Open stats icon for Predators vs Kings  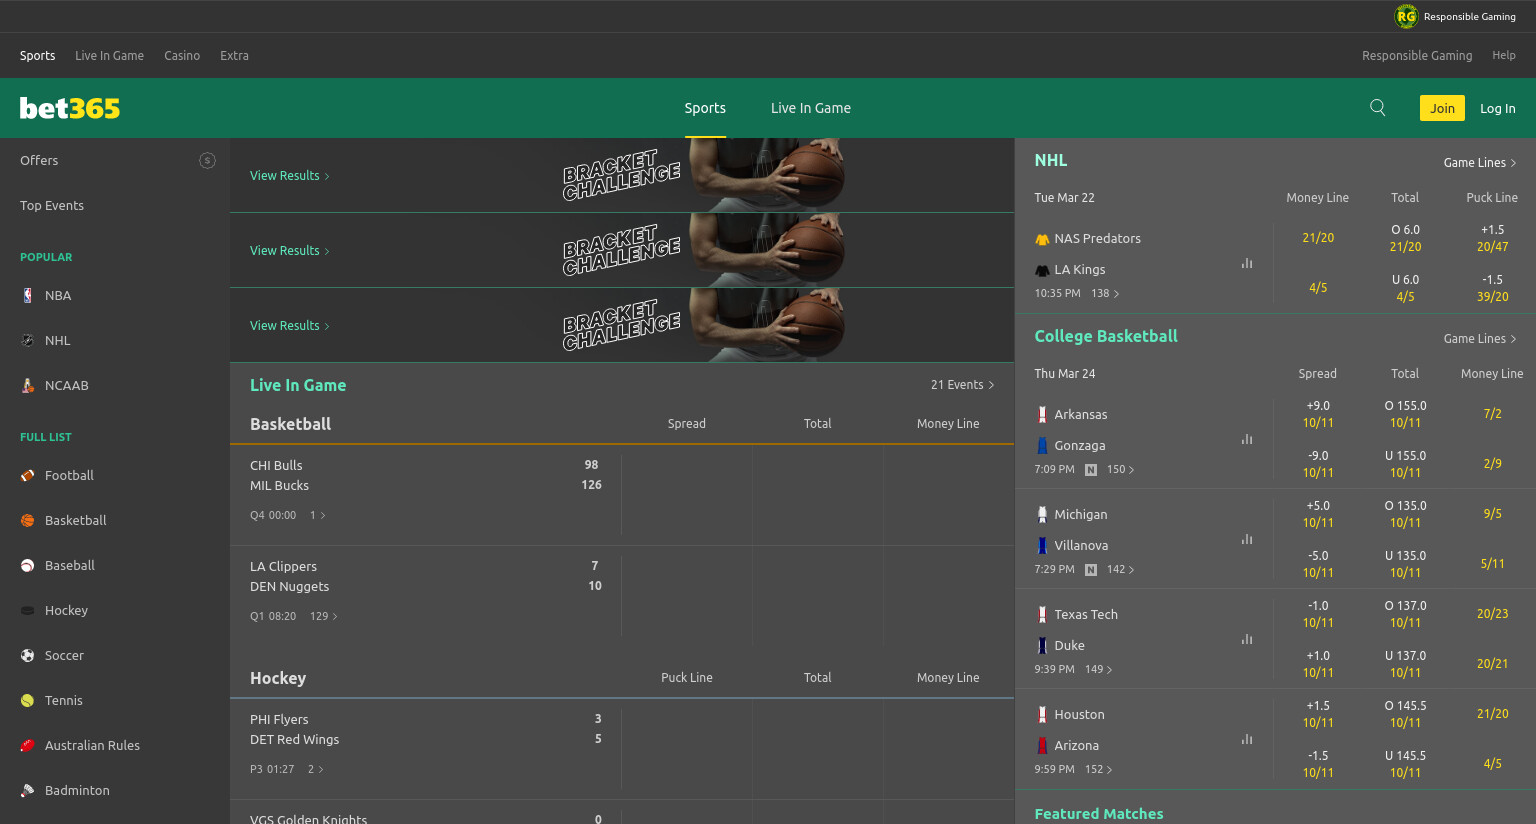pos(1247,263)
